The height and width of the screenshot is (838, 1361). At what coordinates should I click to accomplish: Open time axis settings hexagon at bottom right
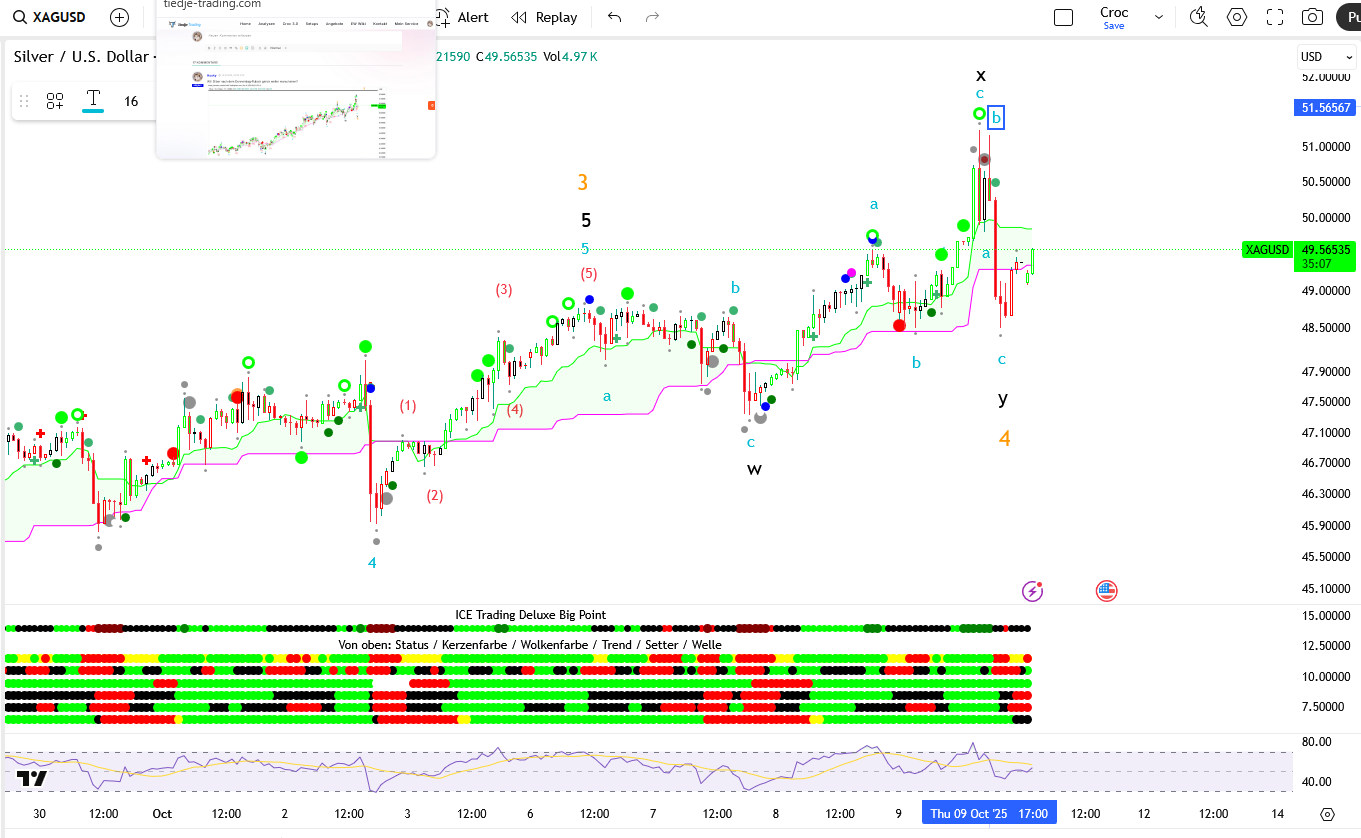pyautogui.click(x=1327, y=814)
